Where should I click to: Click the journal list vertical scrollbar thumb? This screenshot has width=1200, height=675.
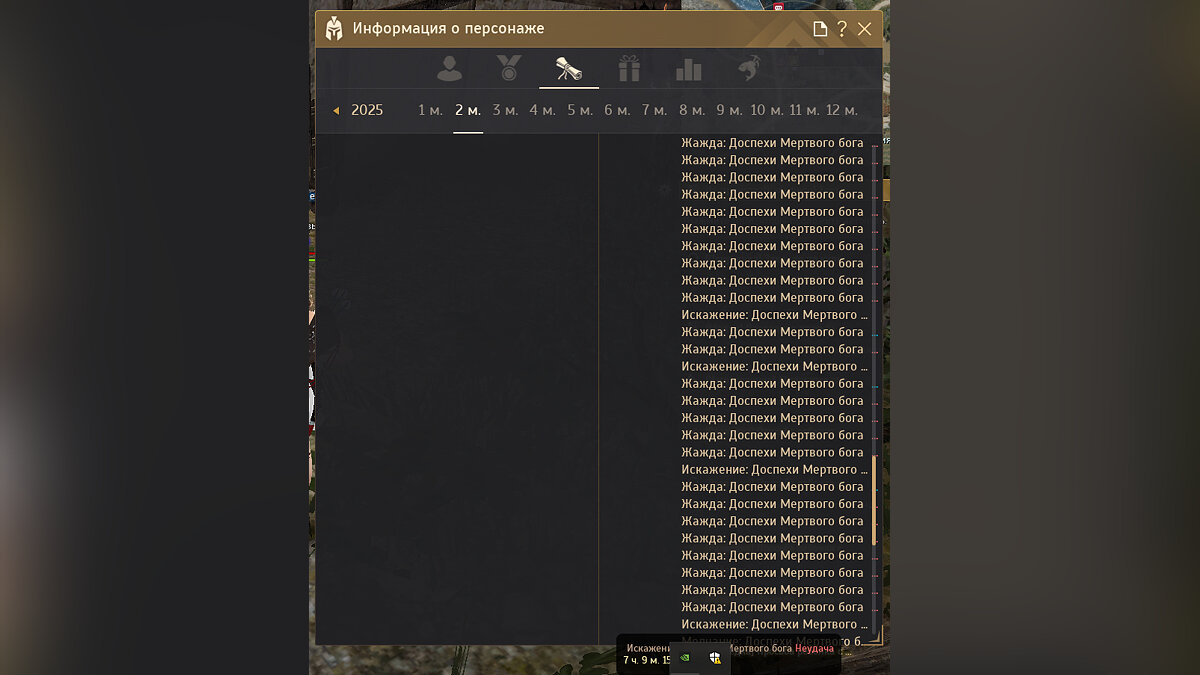[874, 500]
